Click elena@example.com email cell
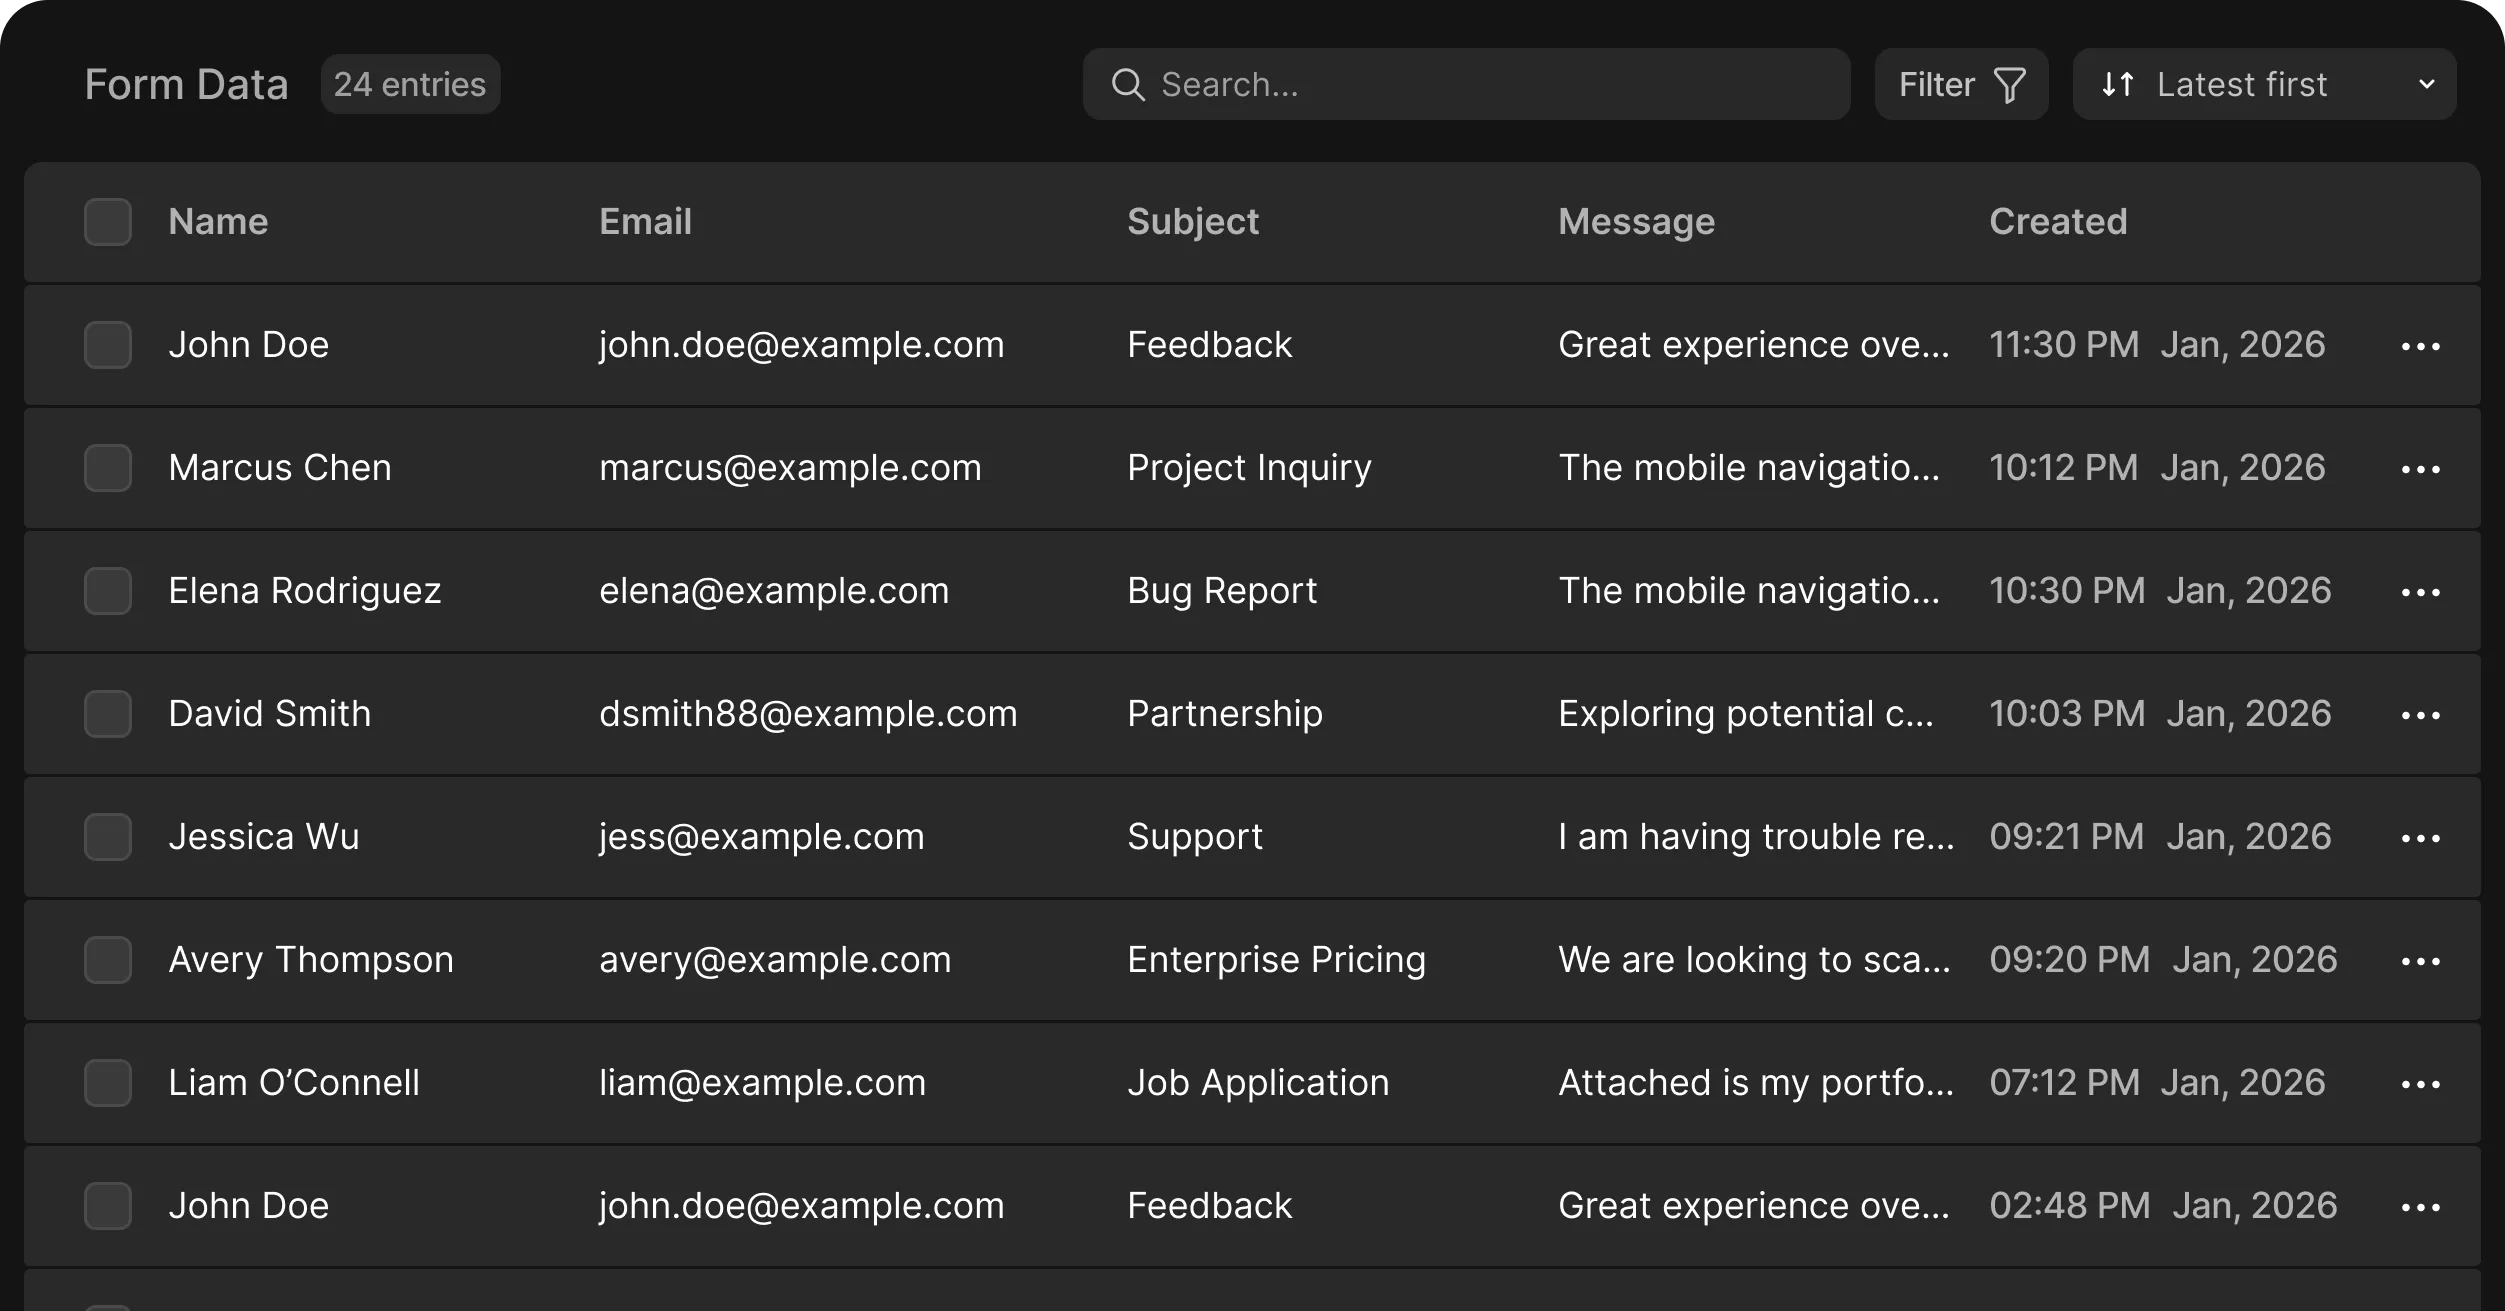 tap(774, 591)
